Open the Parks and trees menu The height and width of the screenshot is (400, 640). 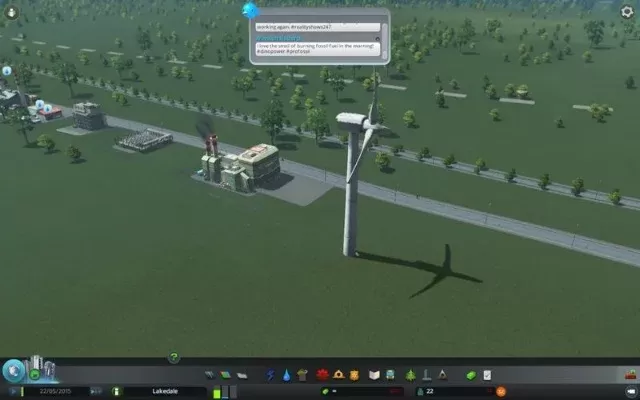410,375
